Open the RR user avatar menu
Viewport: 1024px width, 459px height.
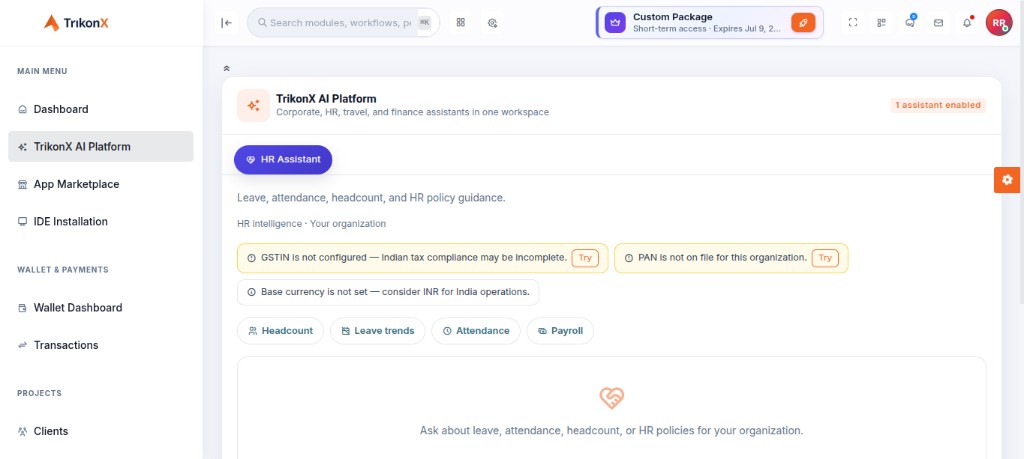[999, 23]
